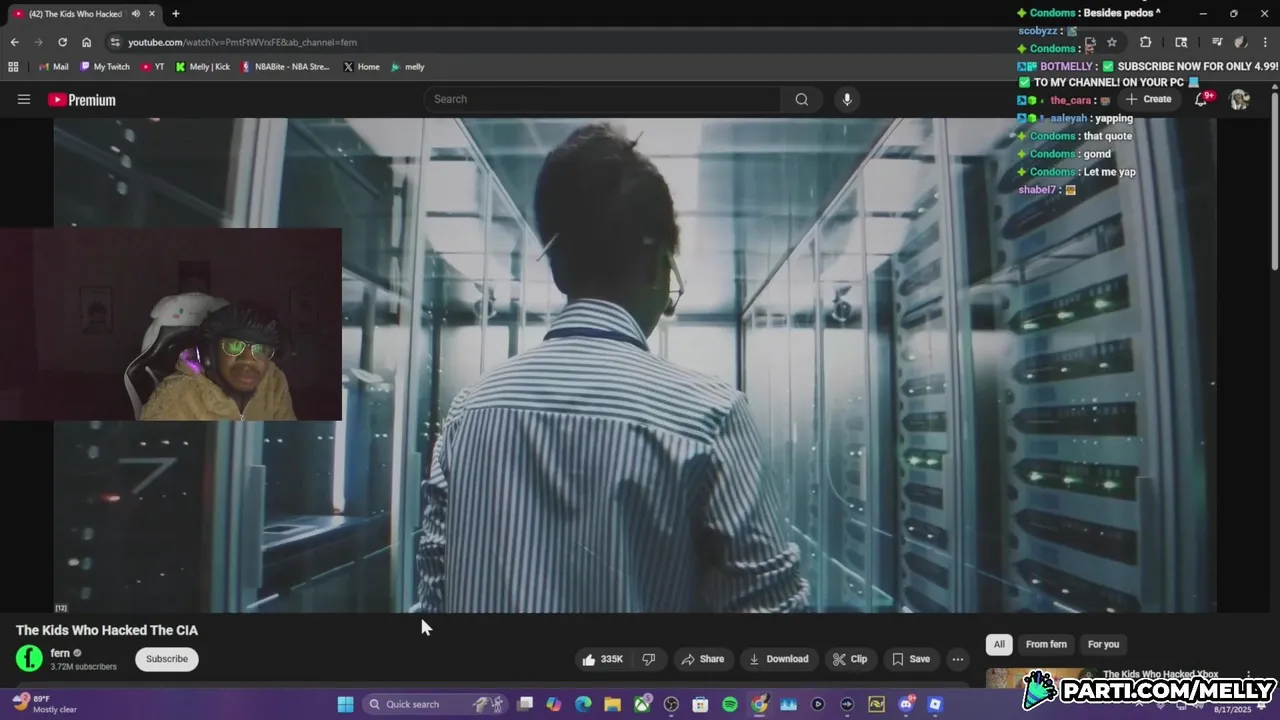Viewport: 1280px width, 720px height.
Task: Click the page vertical scrollbar
Action: (1274, 180)
